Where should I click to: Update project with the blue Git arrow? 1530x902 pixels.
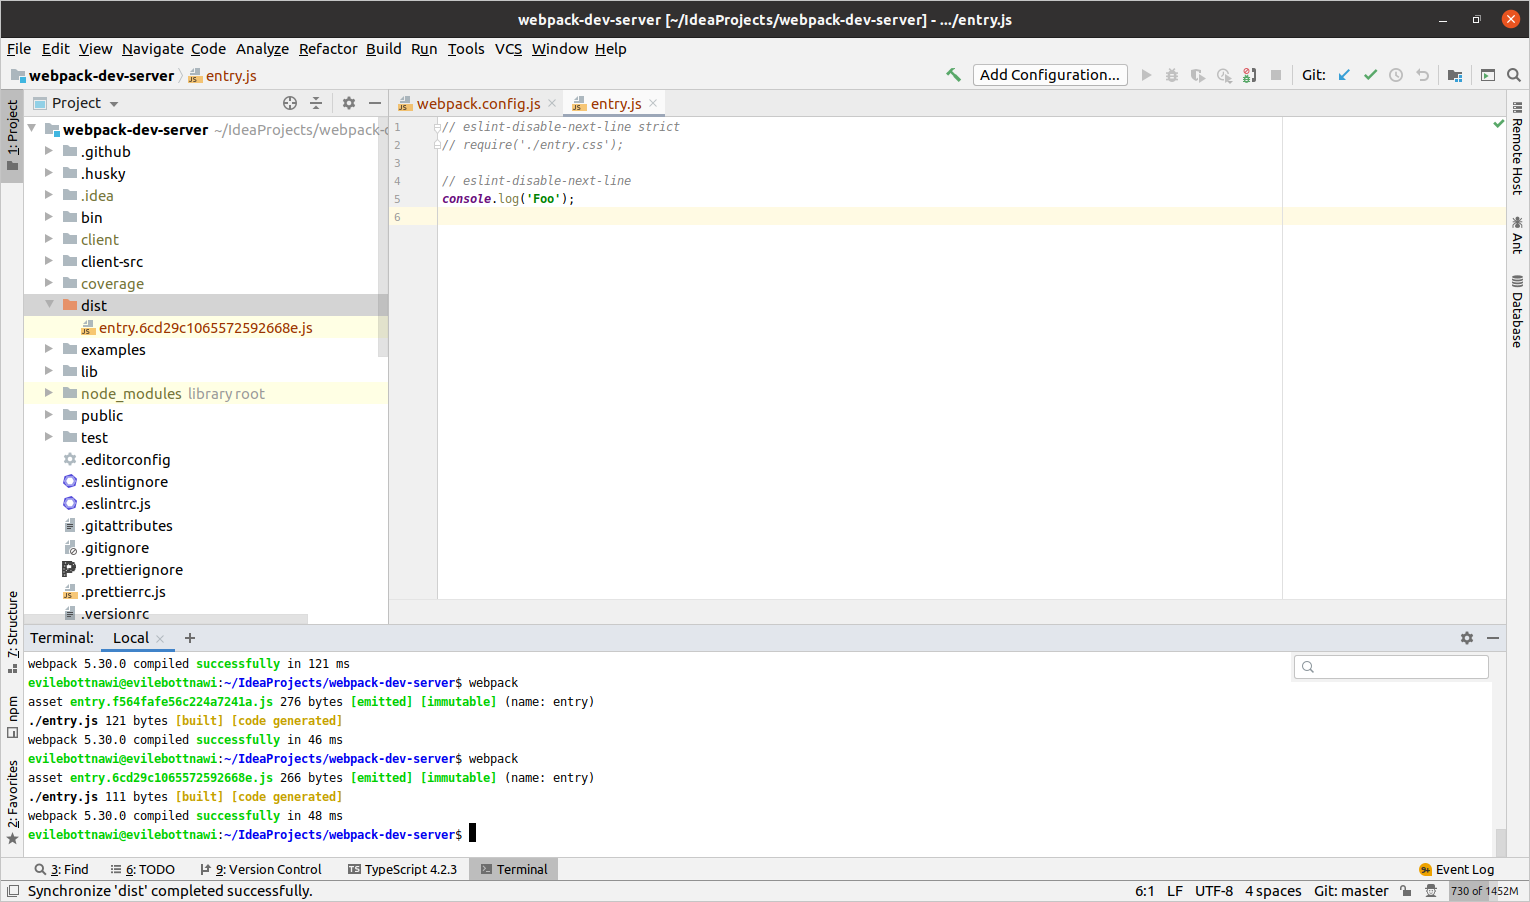(1343, 74)
